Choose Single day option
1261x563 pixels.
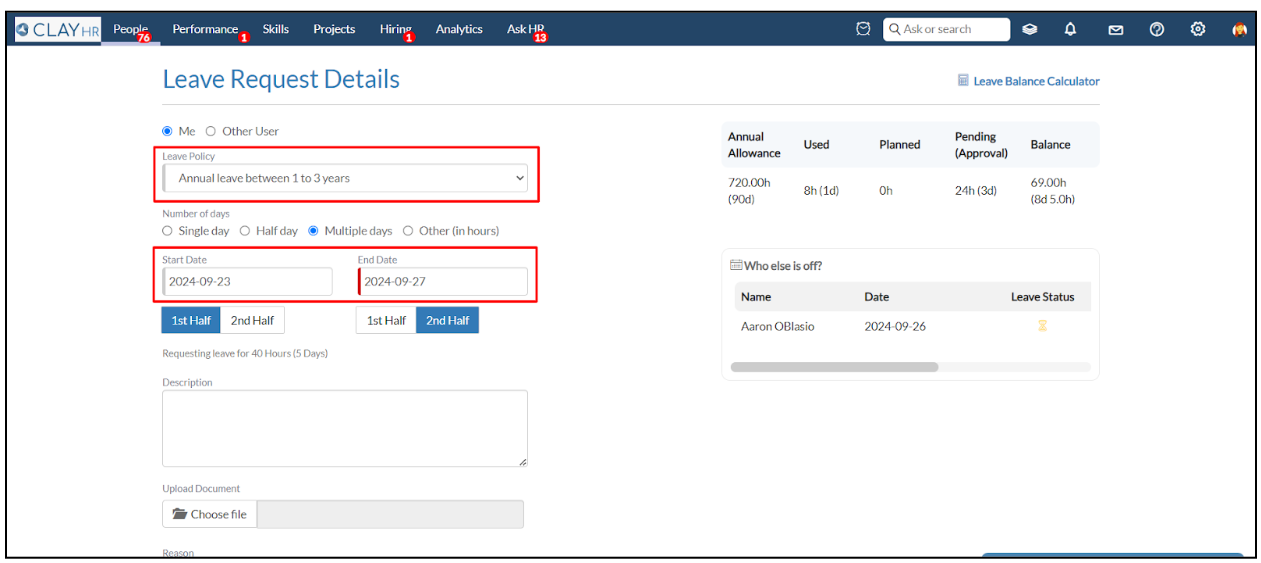168,231
